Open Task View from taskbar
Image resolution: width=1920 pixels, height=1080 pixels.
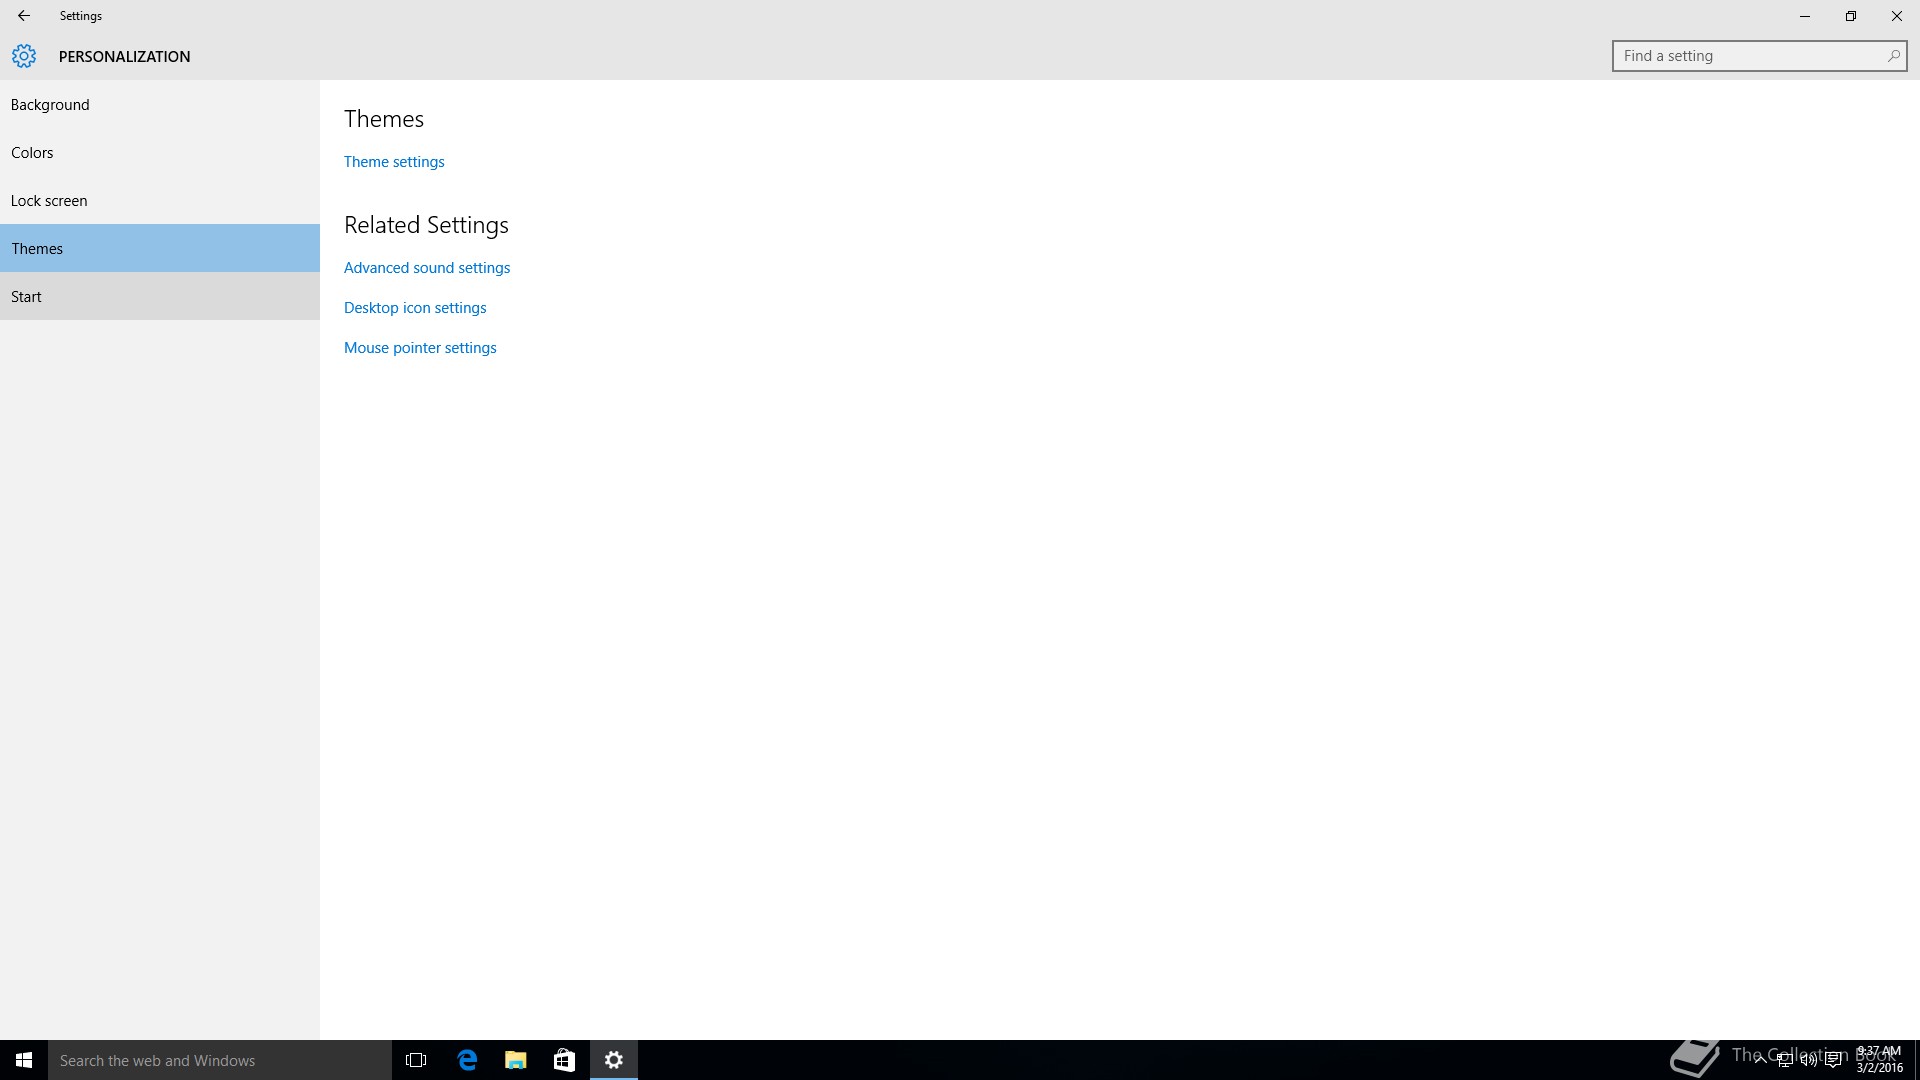[x=416, y=1060]
